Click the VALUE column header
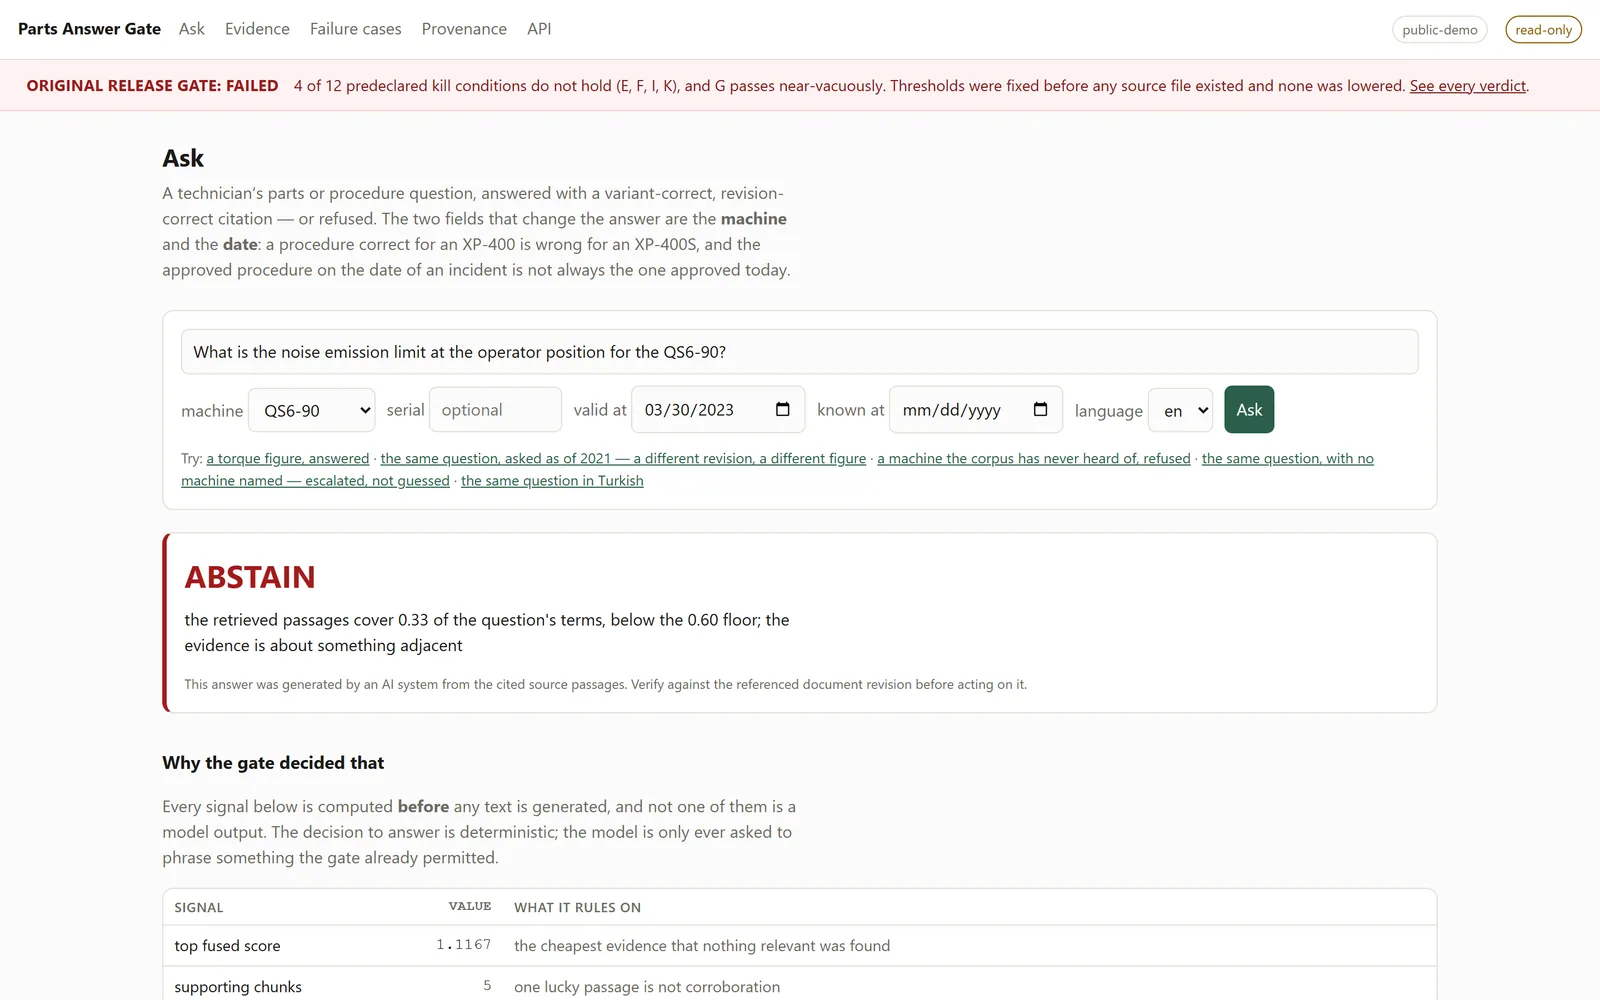The height and width of the screenshot is (1000, 1600). click(x=470, y=907)
